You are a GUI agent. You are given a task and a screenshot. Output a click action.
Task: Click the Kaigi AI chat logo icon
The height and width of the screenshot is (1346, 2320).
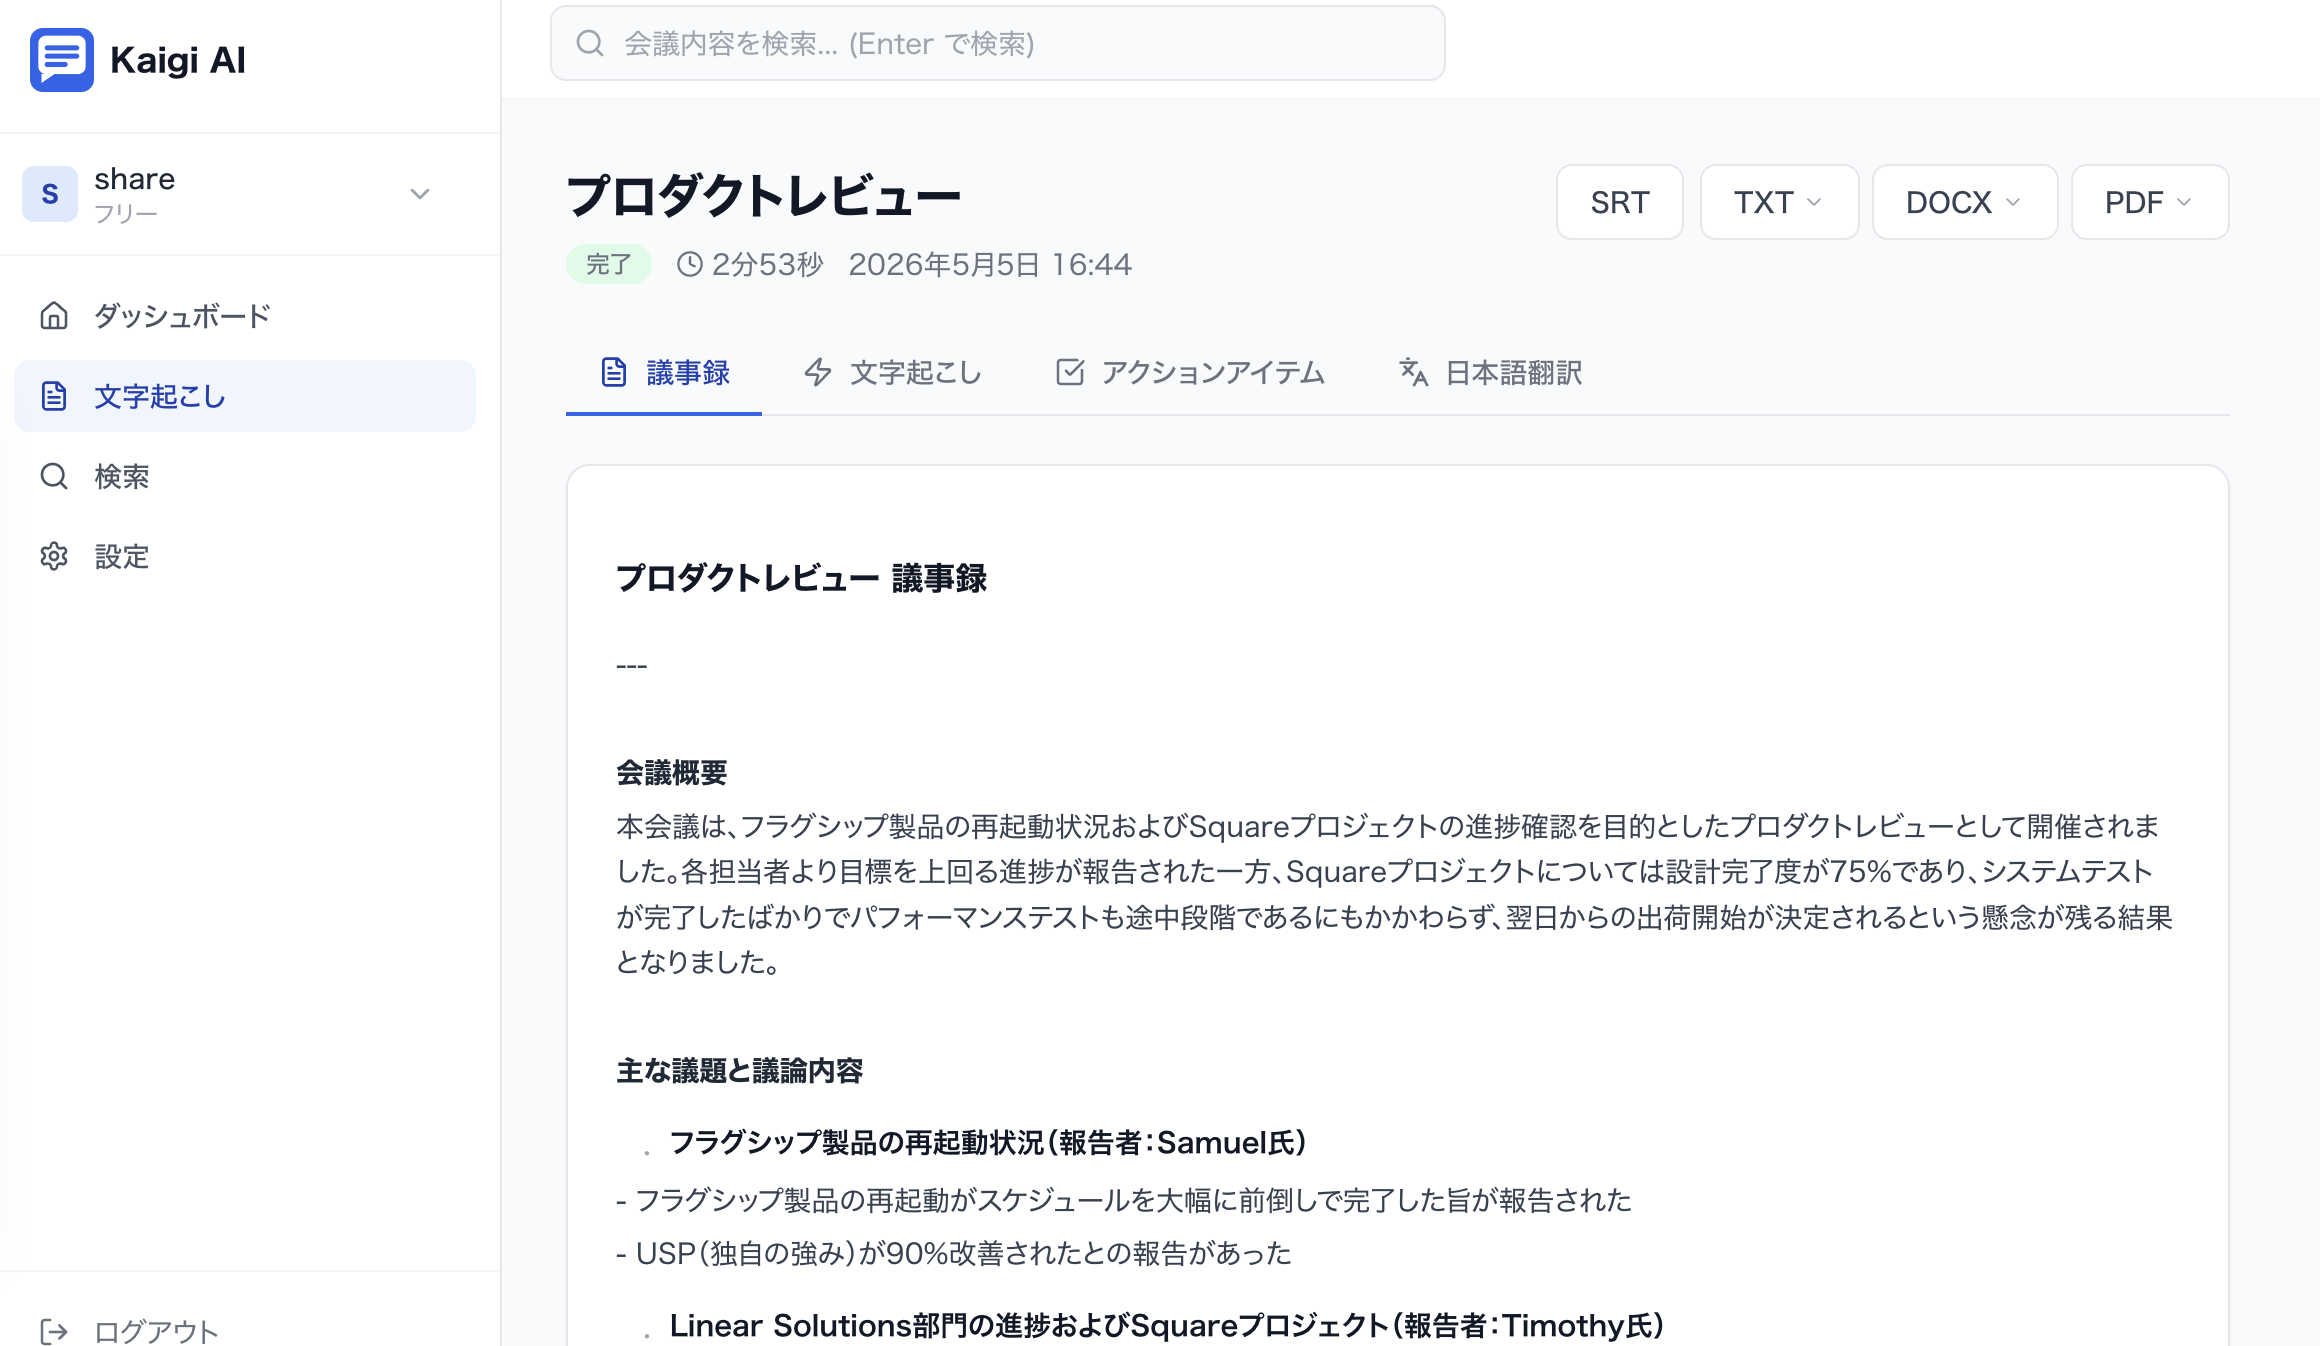tap(62, 60)
